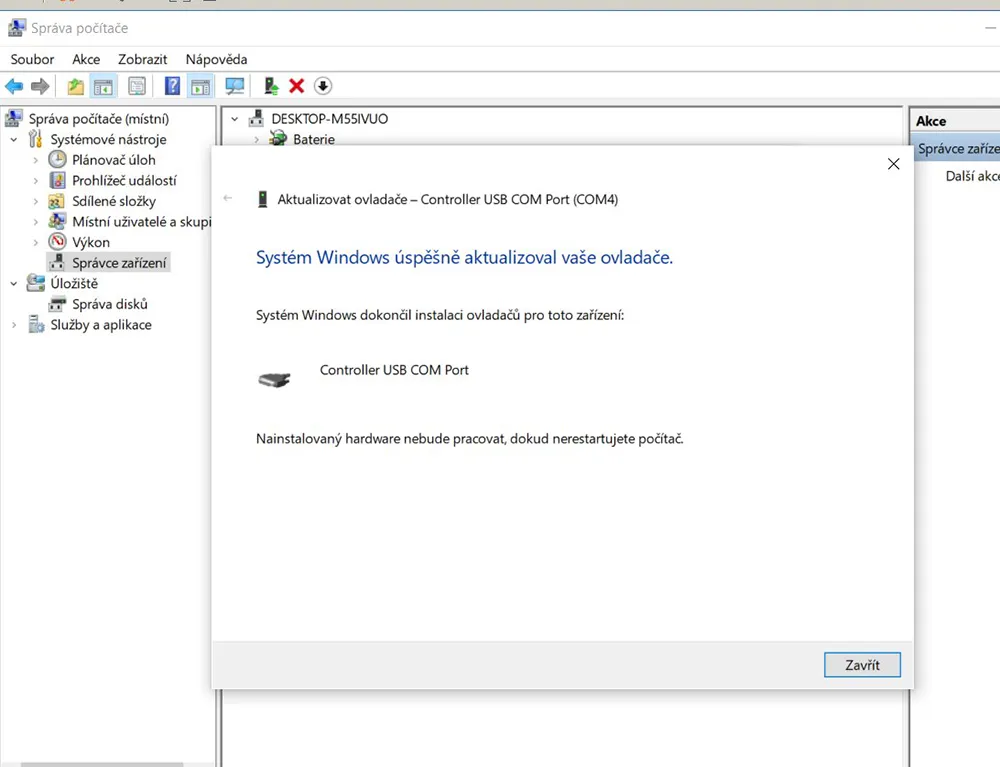The width and height of the screenshot is (1000, 767).
Task: Collapse the Úložiště node
Action: [x=13, y=284]
